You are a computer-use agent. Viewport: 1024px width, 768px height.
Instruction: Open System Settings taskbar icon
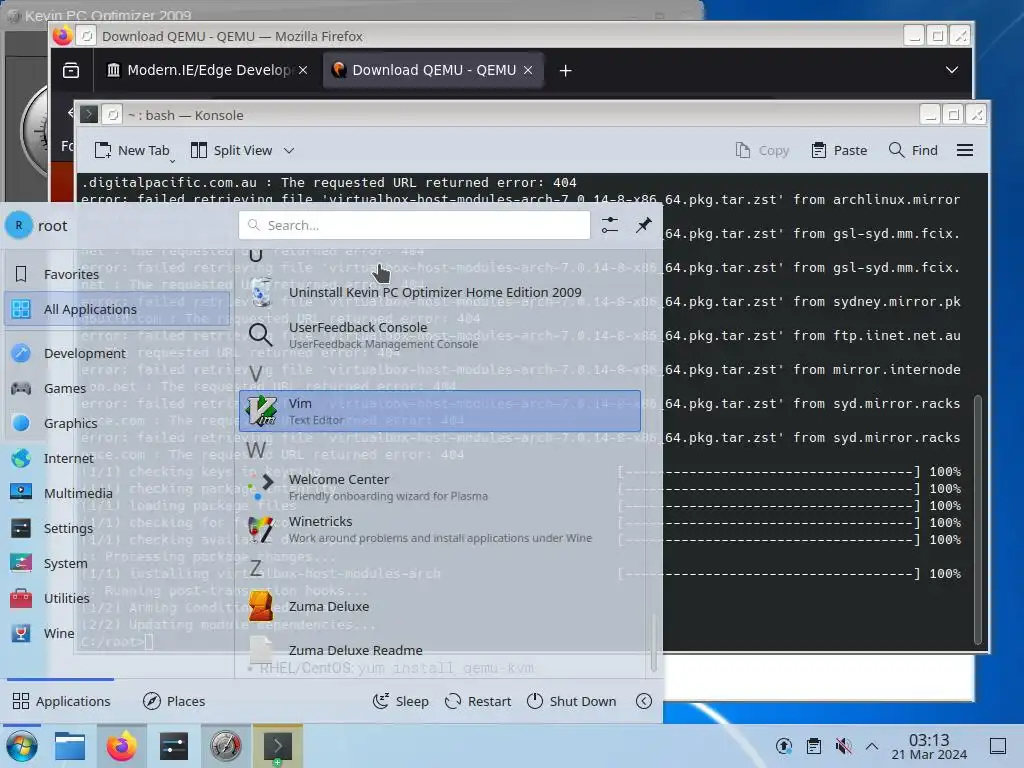pos(174,746)
